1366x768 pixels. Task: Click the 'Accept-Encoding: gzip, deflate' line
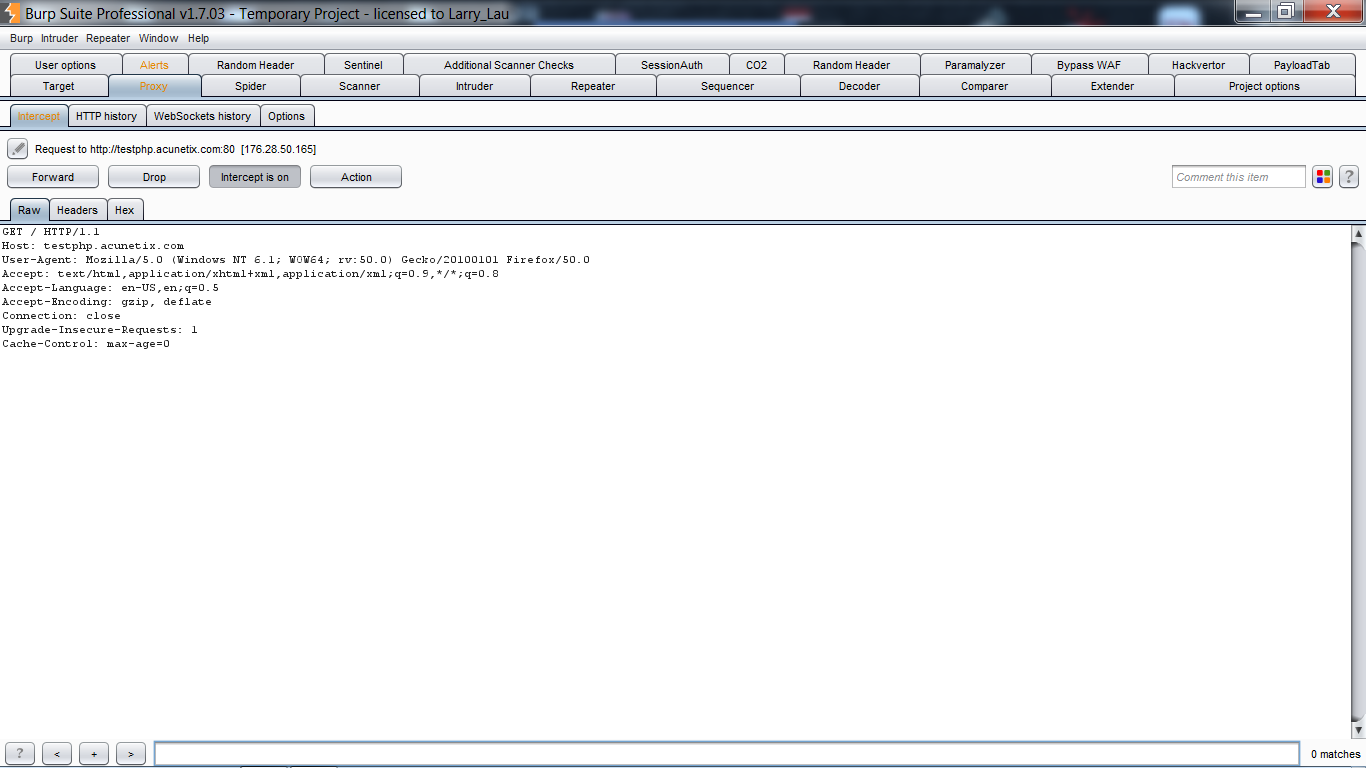click(107, 302)
